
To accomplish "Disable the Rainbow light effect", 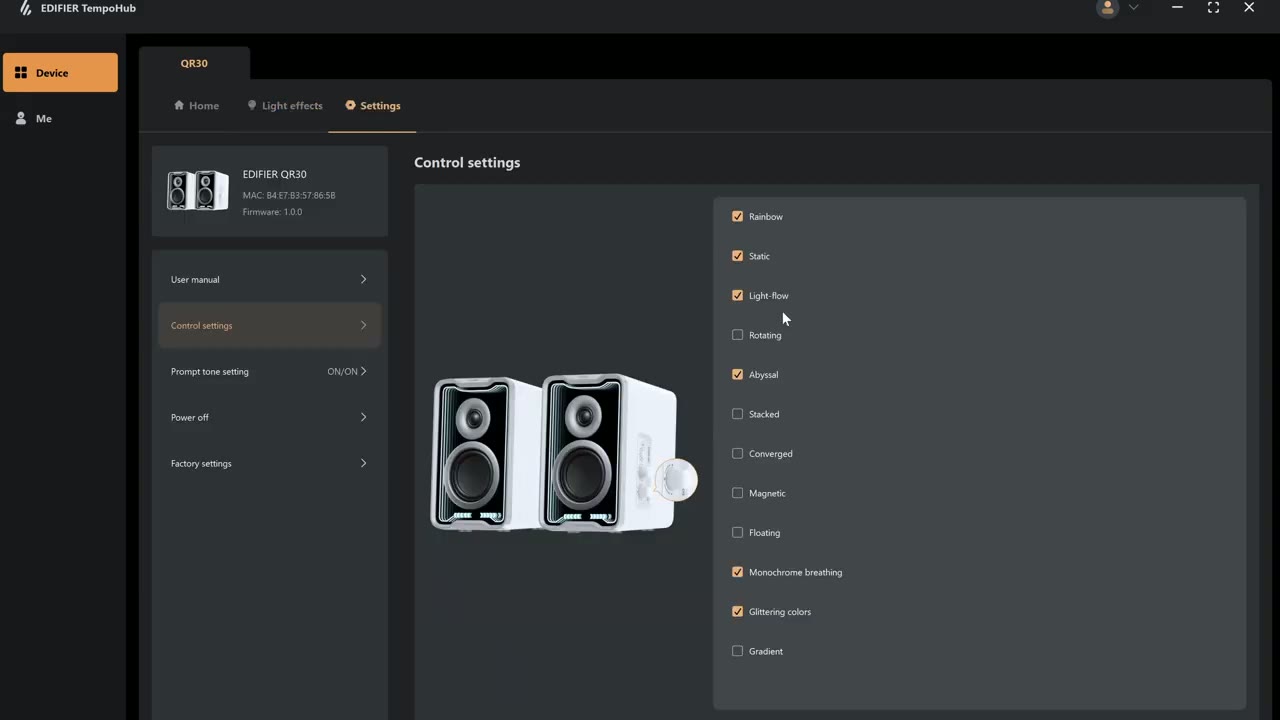I will tap(737, 216).
